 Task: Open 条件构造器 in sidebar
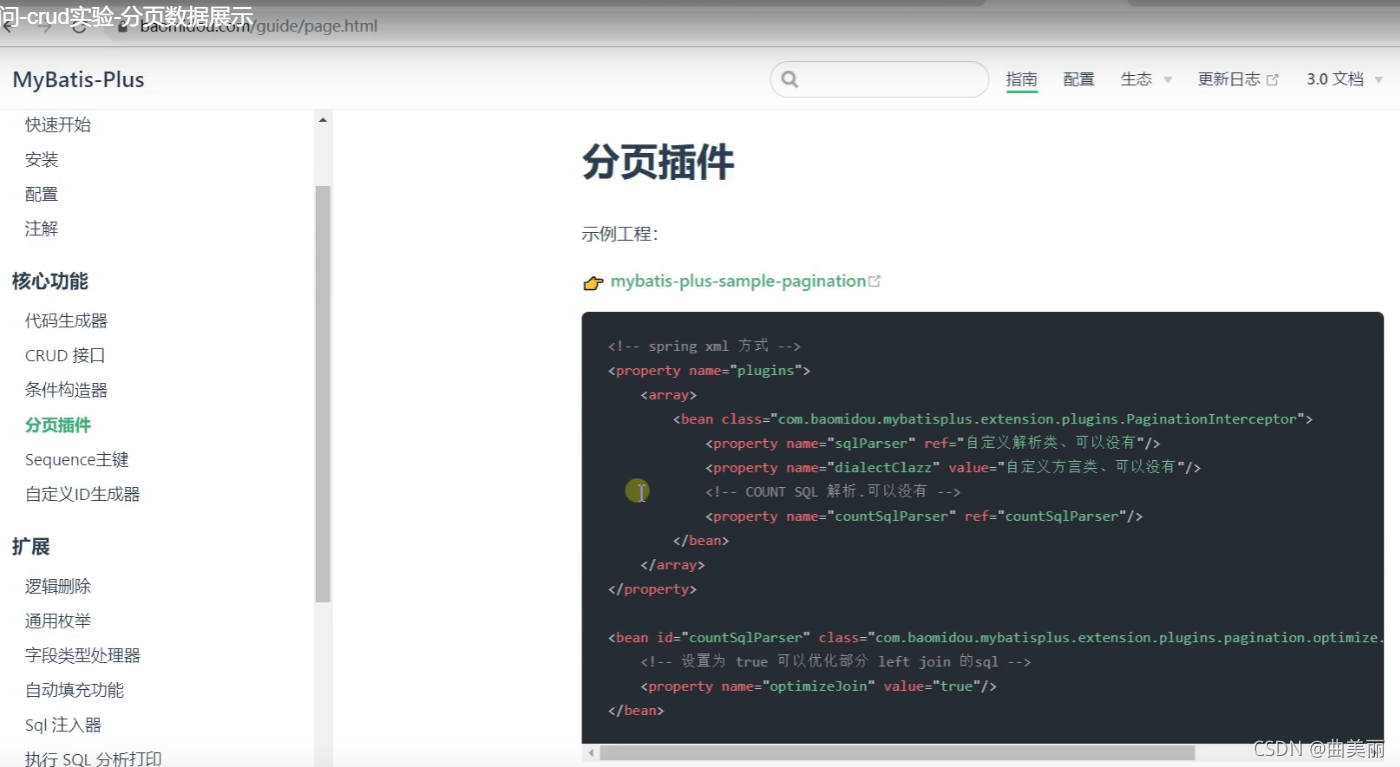pos(66,390)
